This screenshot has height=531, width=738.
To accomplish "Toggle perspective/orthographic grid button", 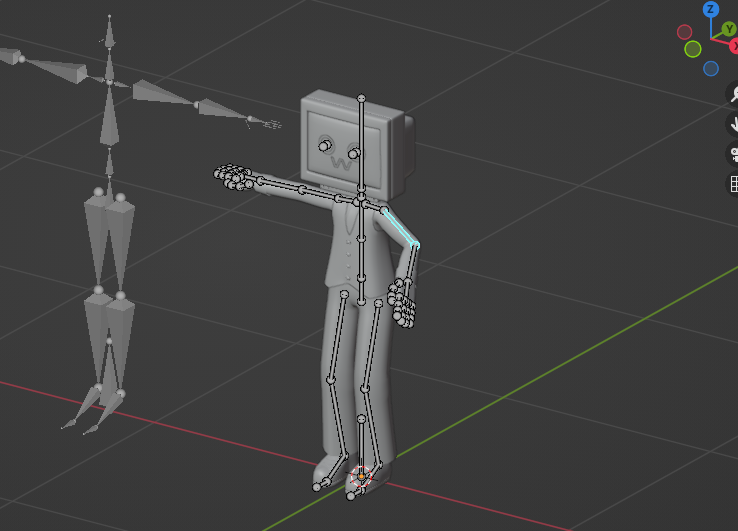I will (733, 184).
